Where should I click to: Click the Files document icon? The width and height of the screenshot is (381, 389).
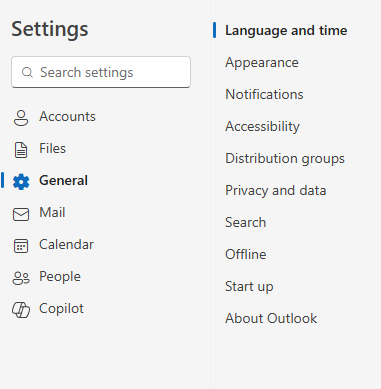[21, 149]
